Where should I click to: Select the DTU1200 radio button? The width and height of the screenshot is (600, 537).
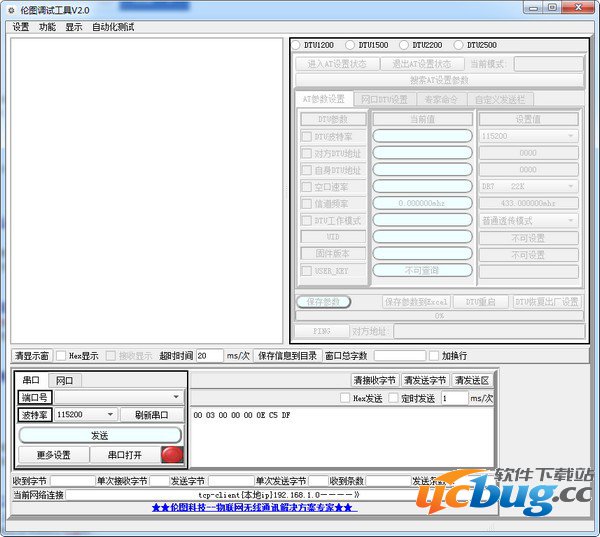pyautogui.click(x=296, y=45)
